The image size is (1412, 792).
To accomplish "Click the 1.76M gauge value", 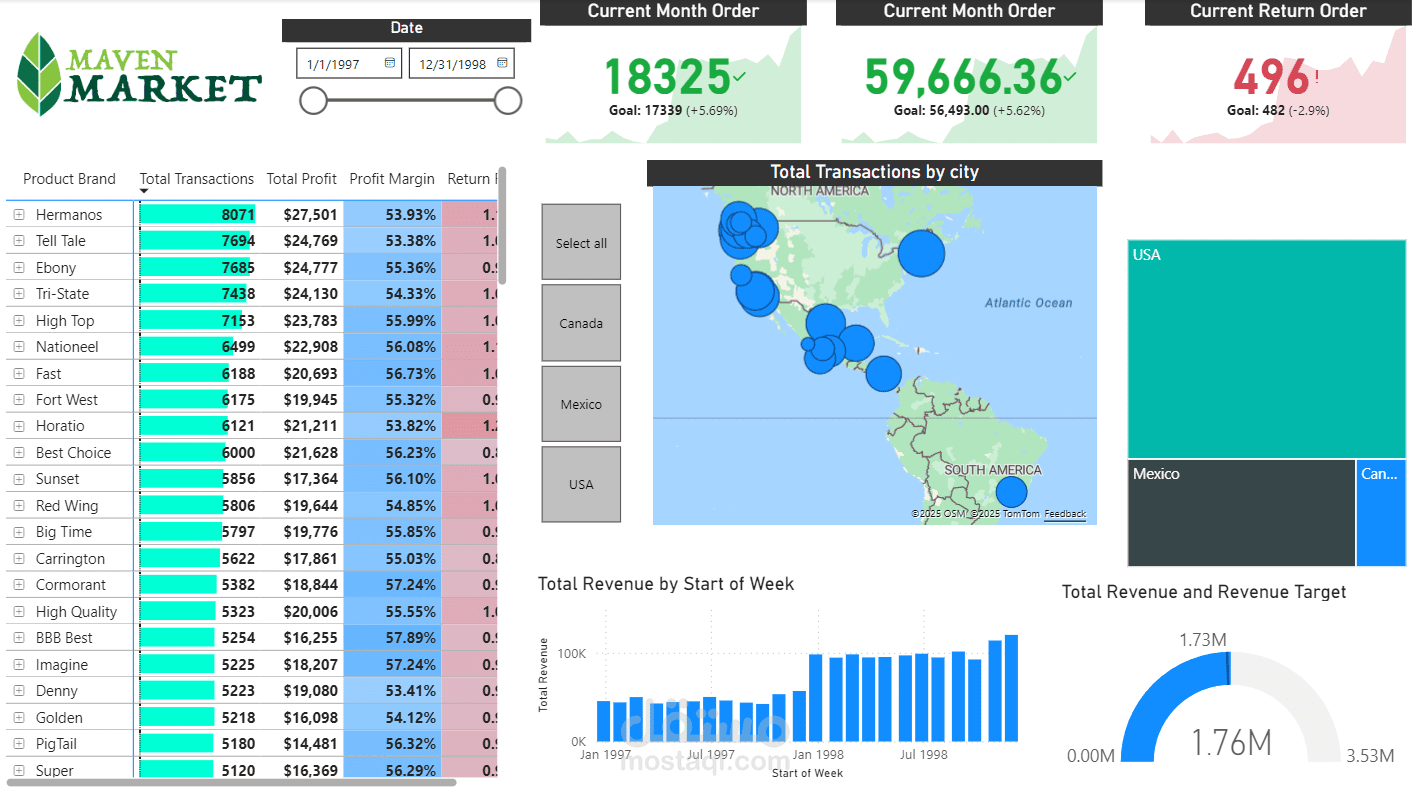I will (1231, 743).
